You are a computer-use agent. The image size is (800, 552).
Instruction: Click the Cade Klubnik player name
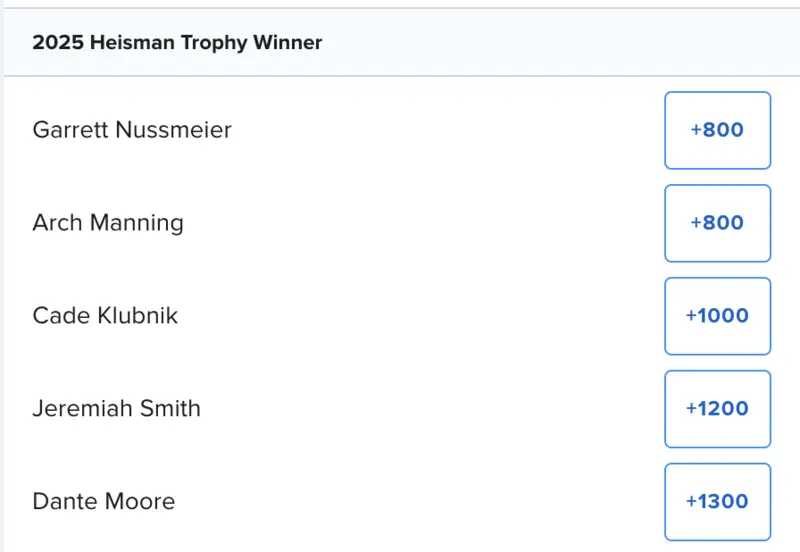click(x=105, y=316)
